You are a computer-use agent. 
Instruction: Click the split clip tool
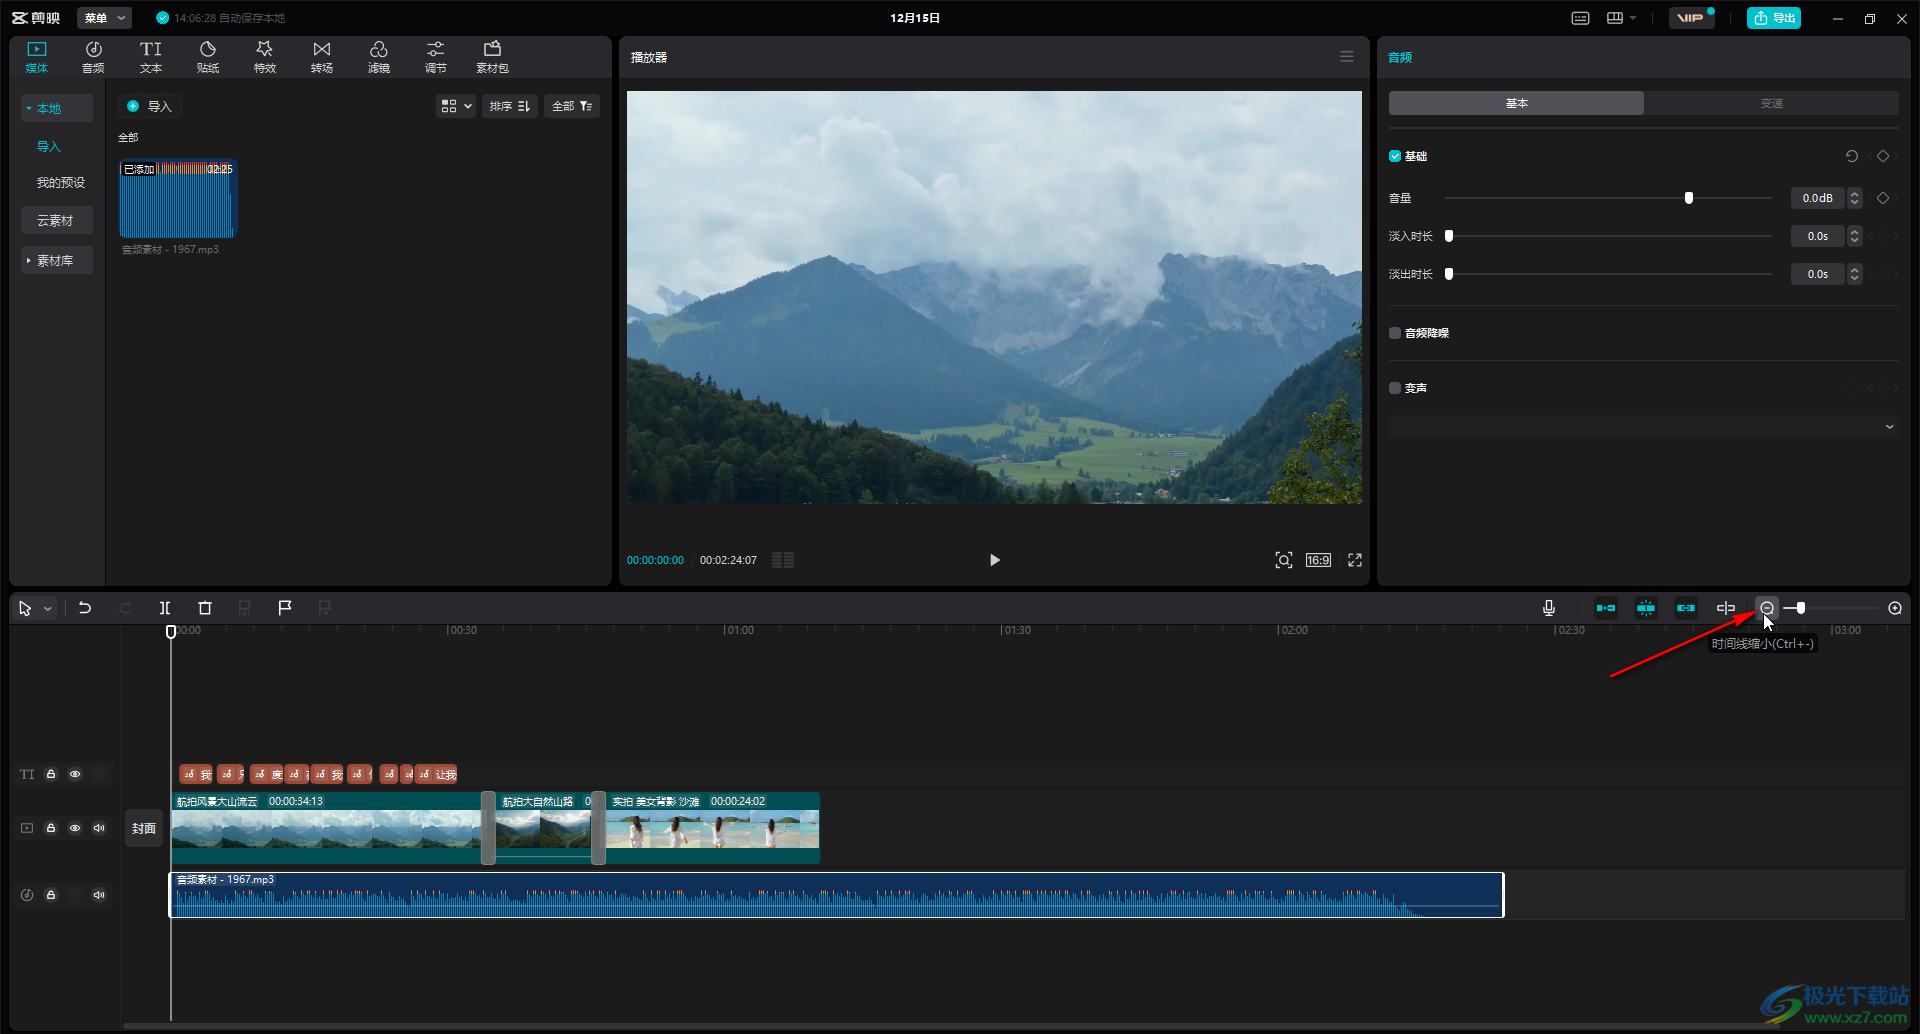click(x=165, y=608)
